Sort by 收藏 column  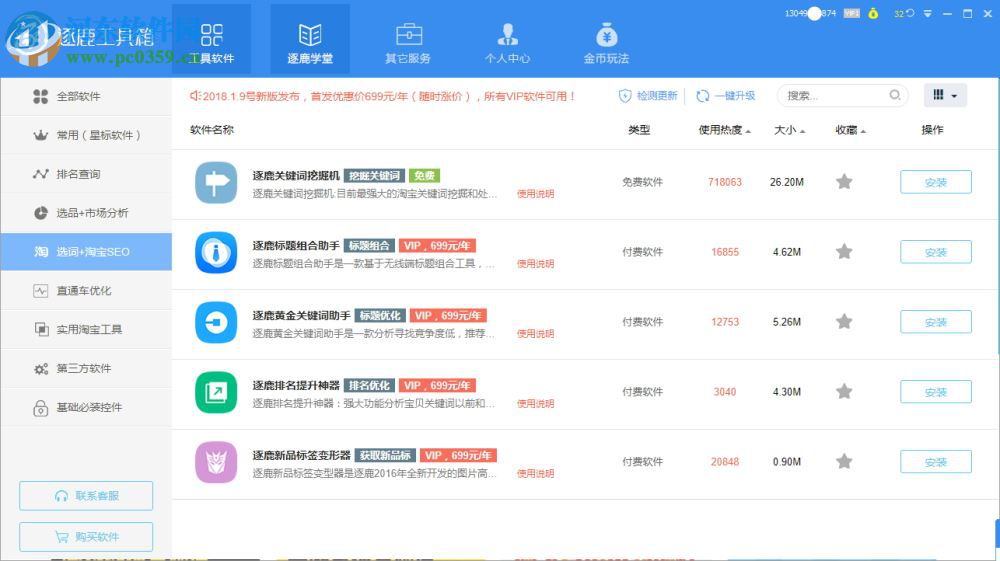tap(850, 130)
